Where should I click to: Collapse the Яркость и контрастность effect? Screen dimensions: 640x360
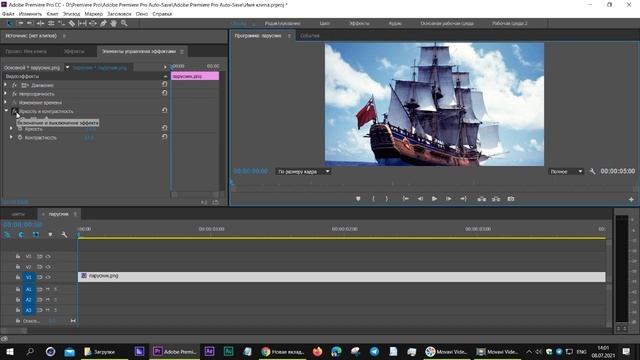[6, 111]
